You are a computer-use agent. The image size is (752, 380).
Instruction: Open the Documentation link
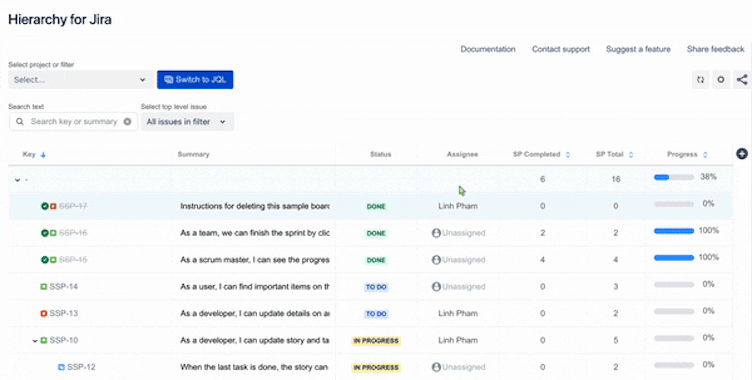(x=488, y=49)
